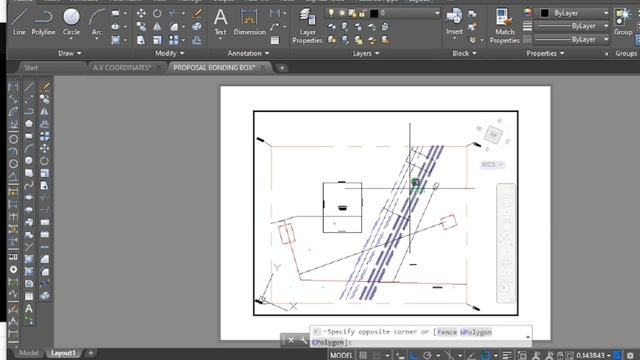Image resolution: width=640 pixels, height=360 pixels.
Task: Expand the Layers panel
Action: point(365,53)
